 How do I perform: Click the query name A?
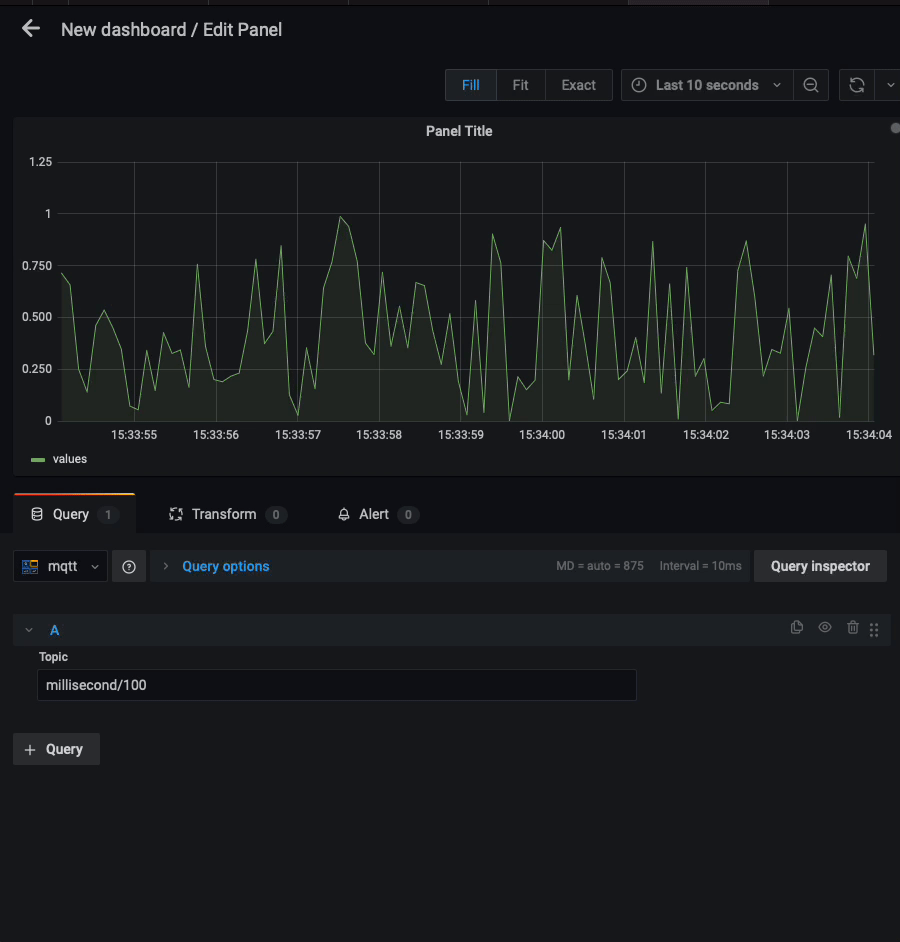(55, 630)
